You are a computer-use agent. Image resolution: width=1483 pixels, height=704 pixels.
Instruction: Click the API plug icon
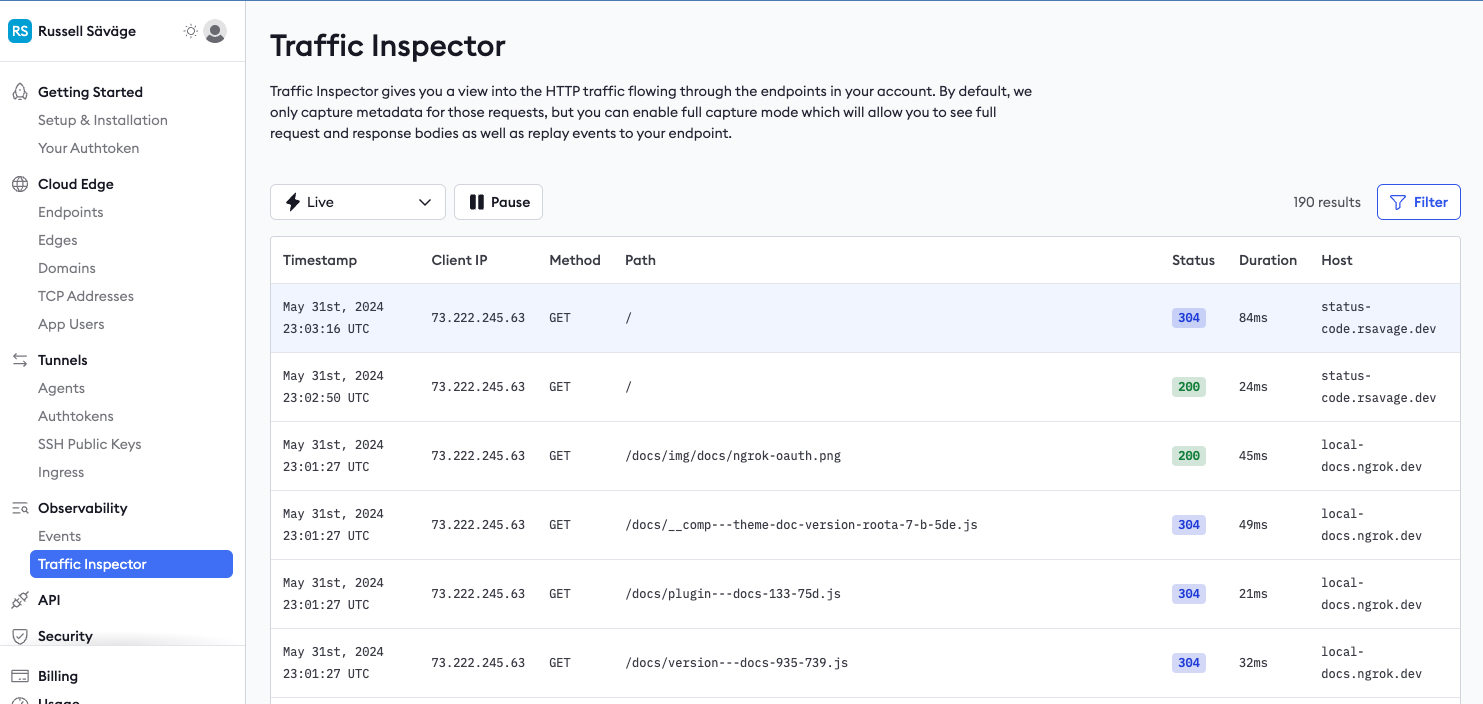click(19, 600)
